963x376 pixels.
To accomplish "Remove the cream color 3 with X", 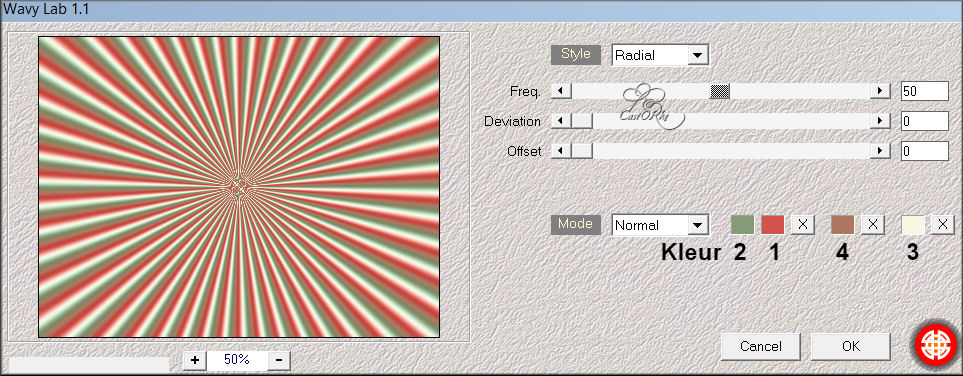I will [x=943, y=225].
